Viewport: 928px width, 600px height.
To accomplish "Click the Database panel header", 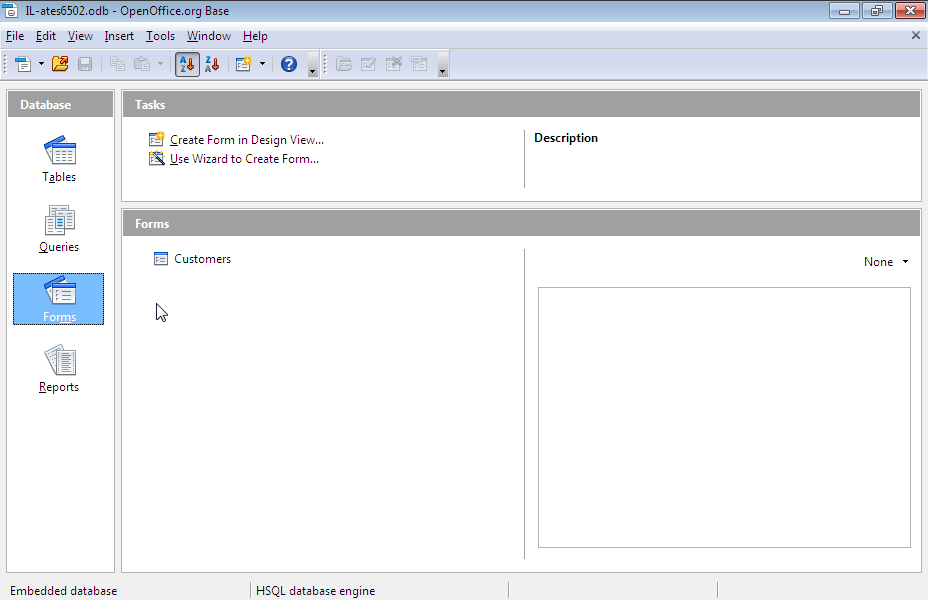I will coord(60,104).
